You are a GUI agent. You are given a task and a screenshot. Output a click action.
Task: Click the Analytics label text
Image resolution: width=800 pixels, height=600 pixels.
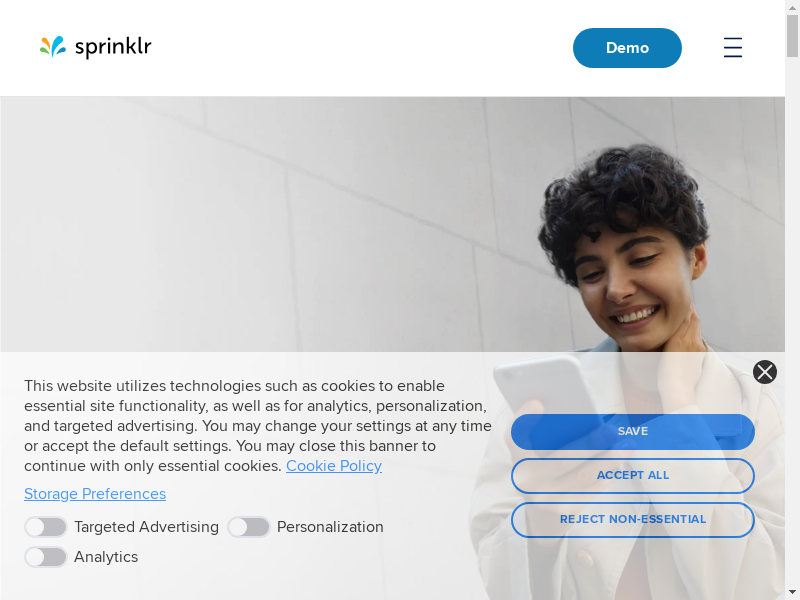pyautogui.click(x=106, y=557)
